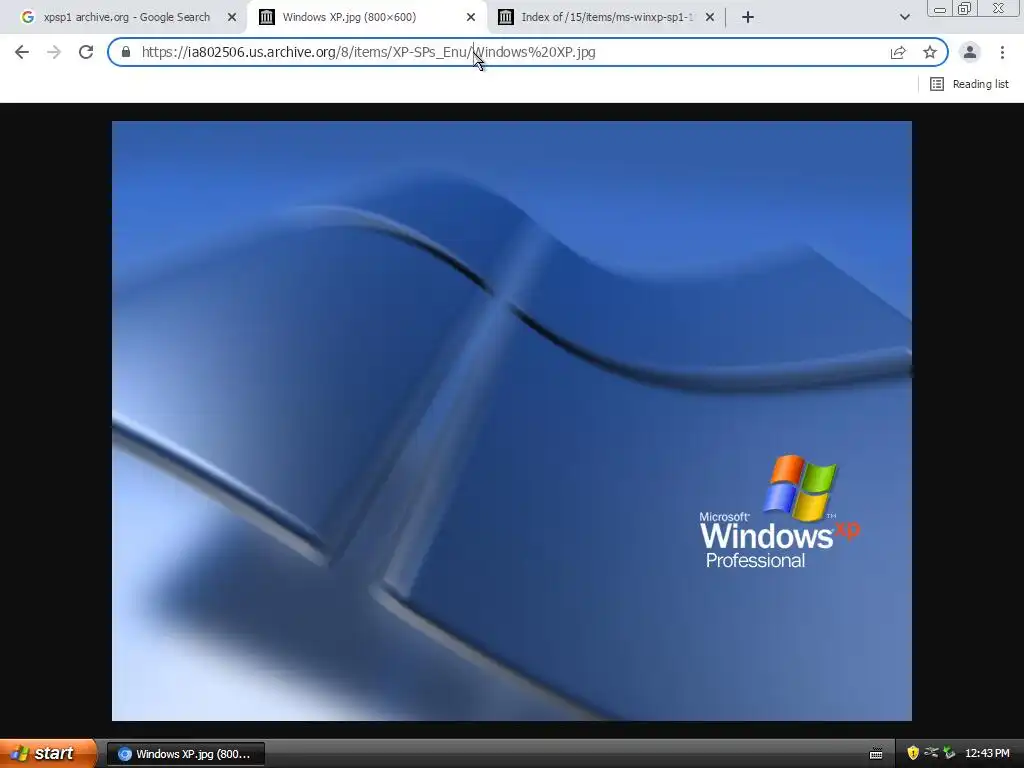
Task: Close the Index of /15/items tab
Action: point(710,17)
